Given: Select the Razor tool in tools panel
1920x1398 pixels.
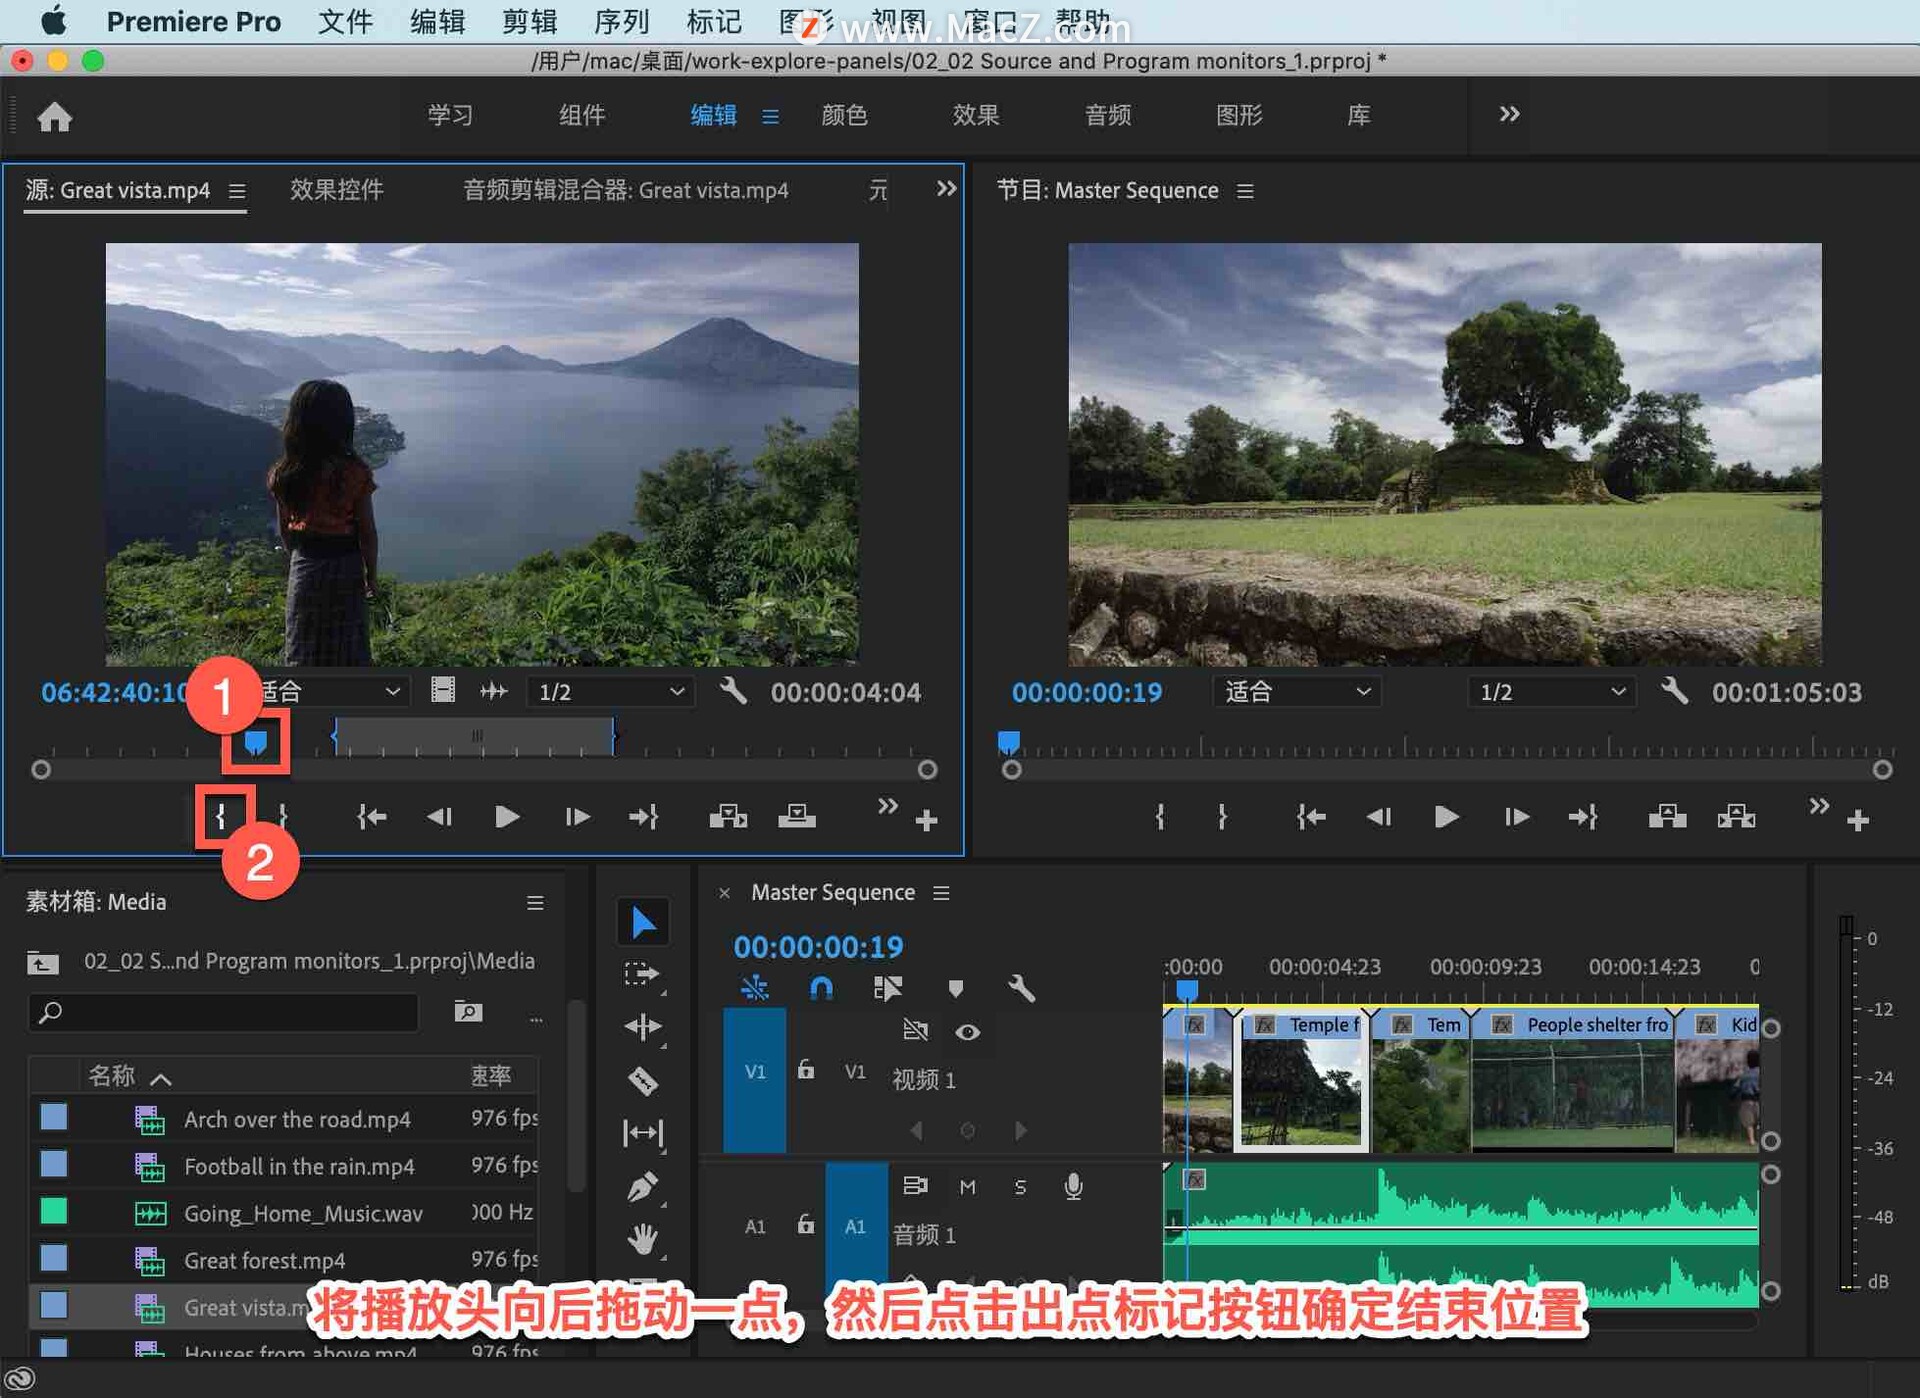Looking at the screenshot, I should click(x=642, y=1080).
